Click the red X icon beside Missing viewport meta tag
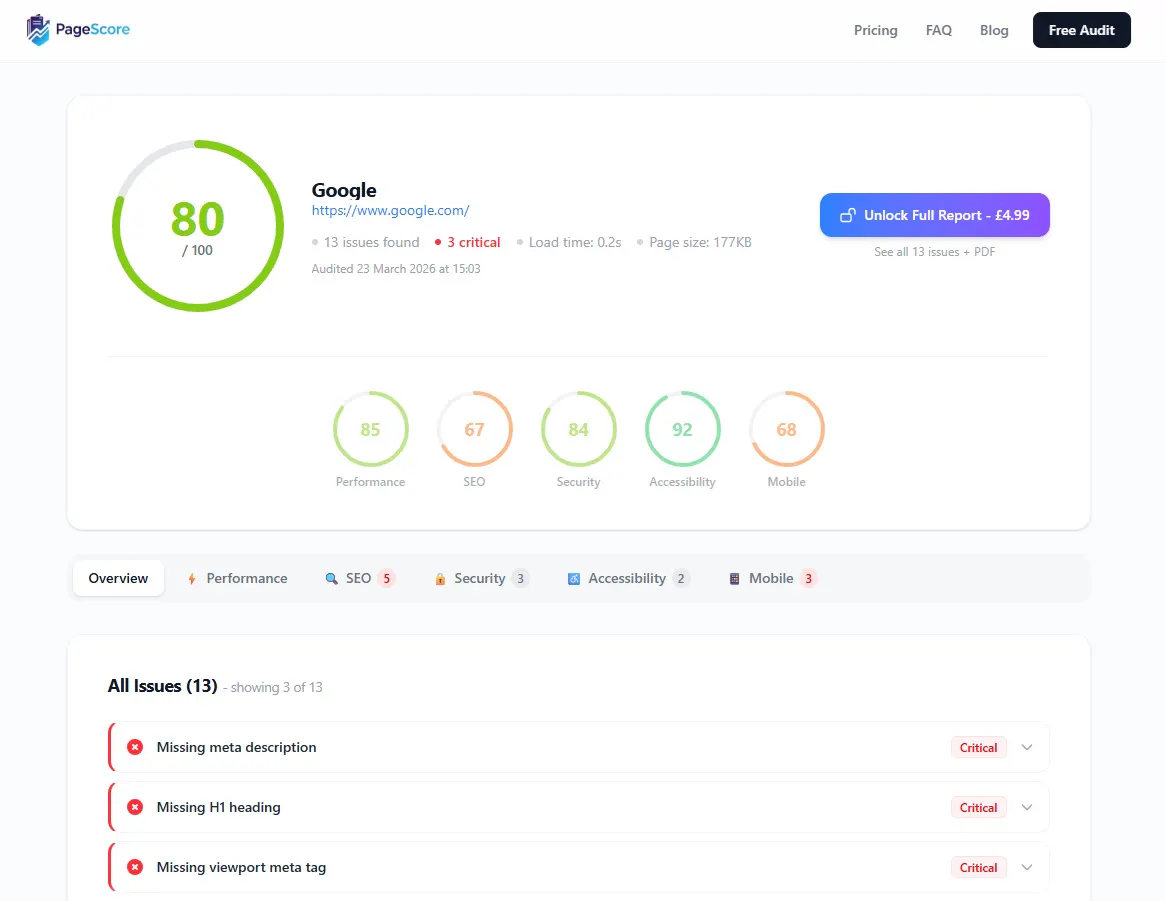 tap(135, 867)
